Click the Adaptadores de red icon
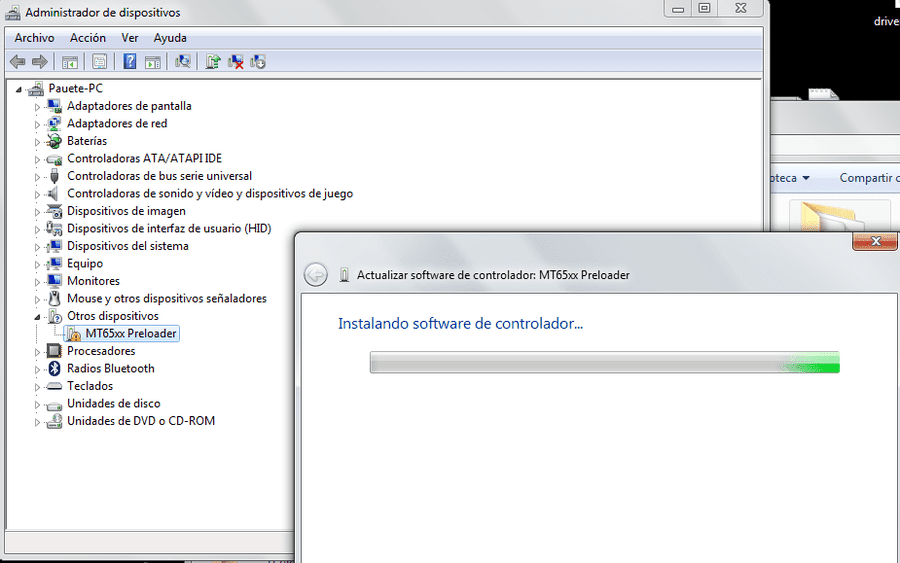The height and width of the screenshot is (563, 900). 55,123
